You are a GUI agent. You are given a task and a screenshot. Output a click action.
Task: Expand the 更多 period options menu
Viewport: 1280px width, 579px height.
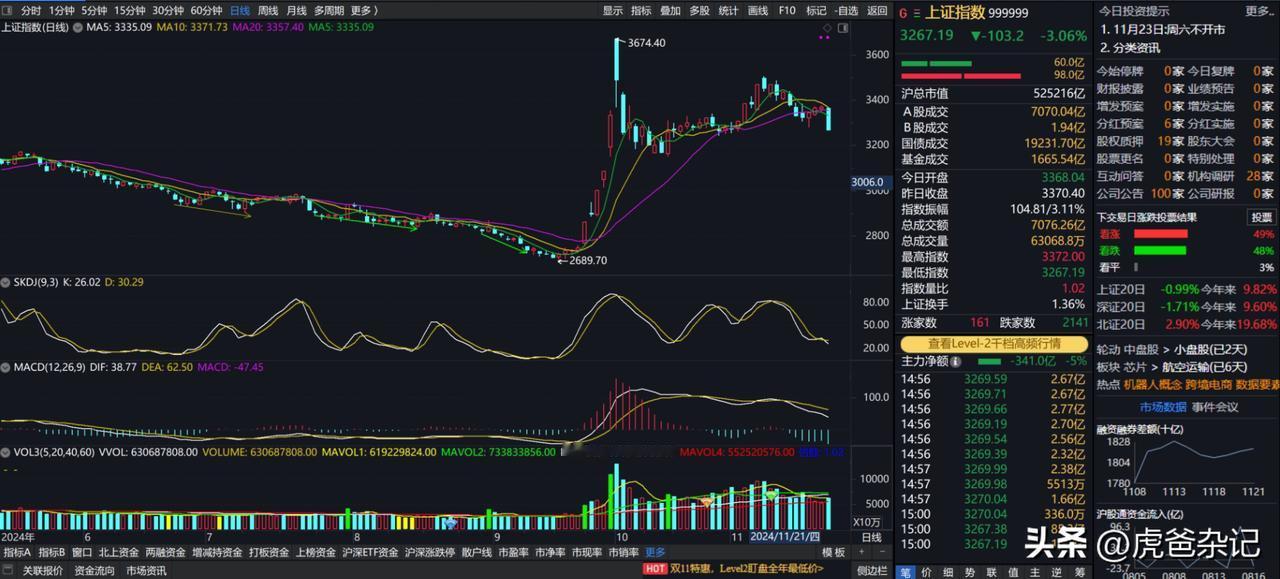click(364, 11)
